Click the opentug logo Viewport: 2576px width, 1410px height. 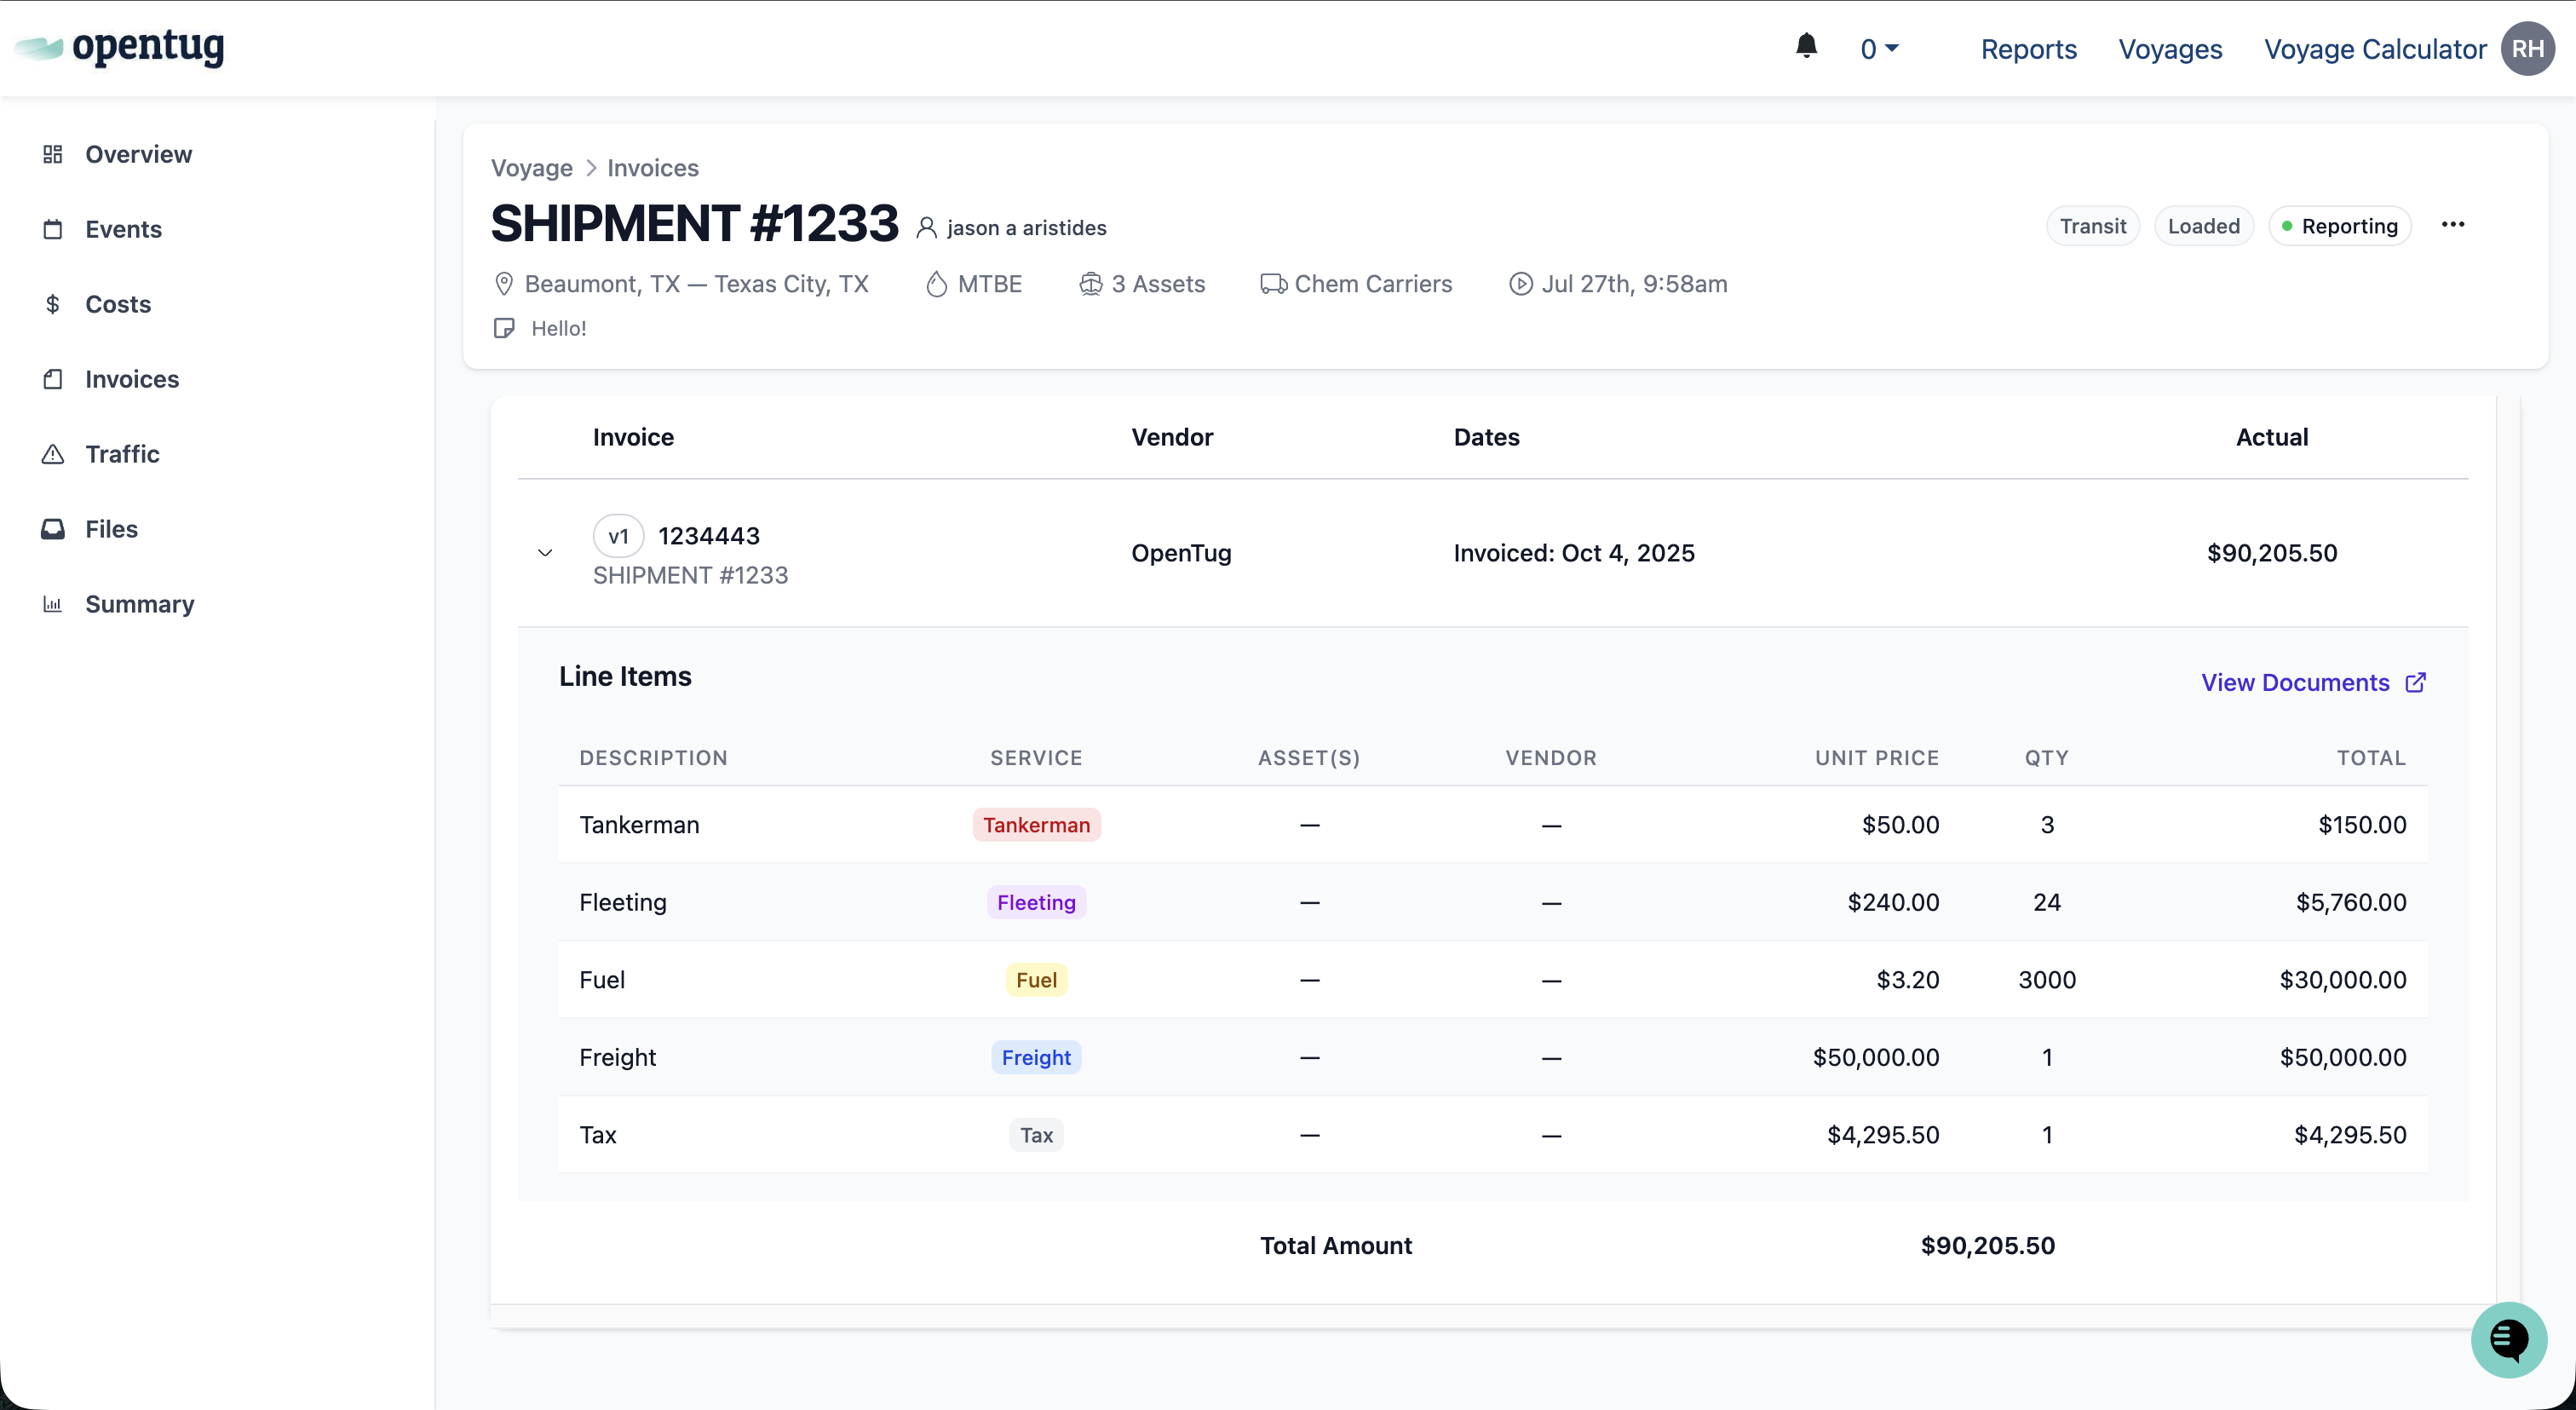click(120, 46)
